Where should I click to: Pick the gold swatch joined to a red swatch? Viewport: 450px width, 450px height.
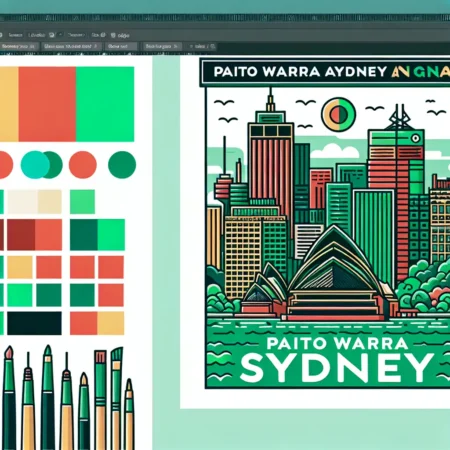click(x=111, y=323)
